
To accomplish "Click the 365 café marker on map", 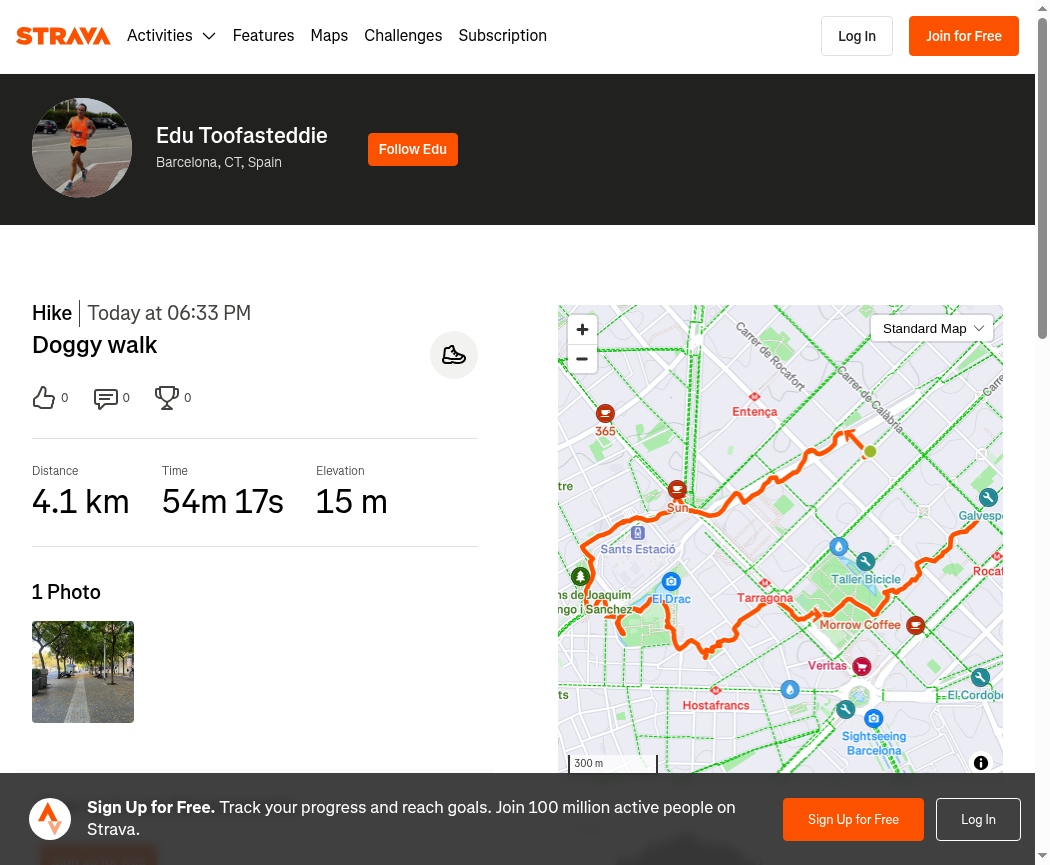I will (x=605, y=413).
